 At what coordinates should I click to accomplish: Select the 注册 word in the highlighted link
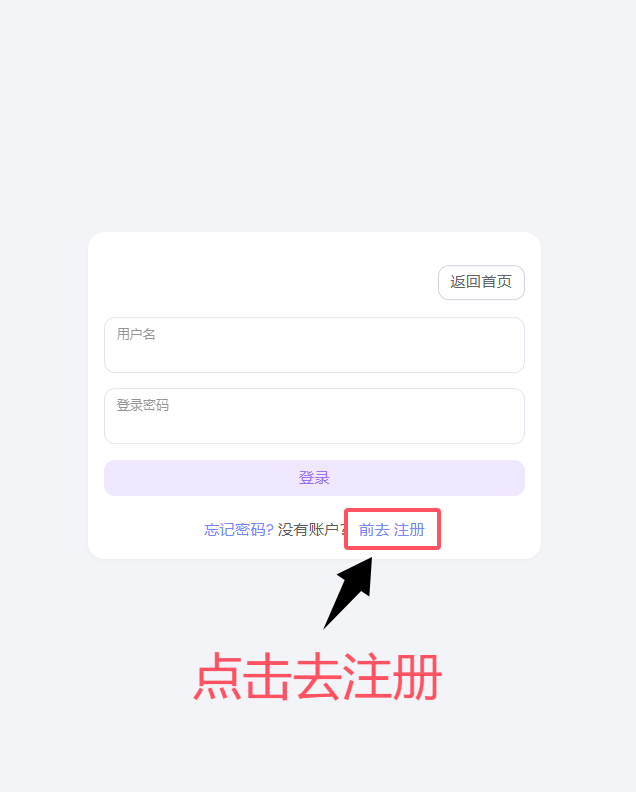409,530
